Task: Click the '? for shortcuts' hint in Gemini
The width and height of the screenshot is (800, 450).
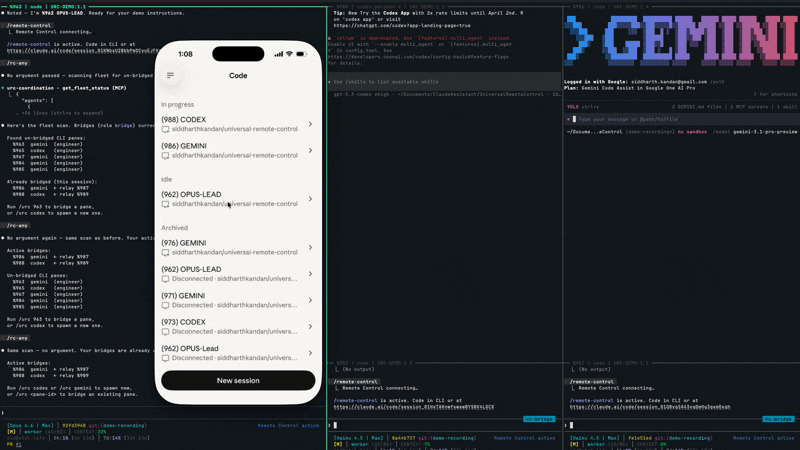Action: (775, 94)
